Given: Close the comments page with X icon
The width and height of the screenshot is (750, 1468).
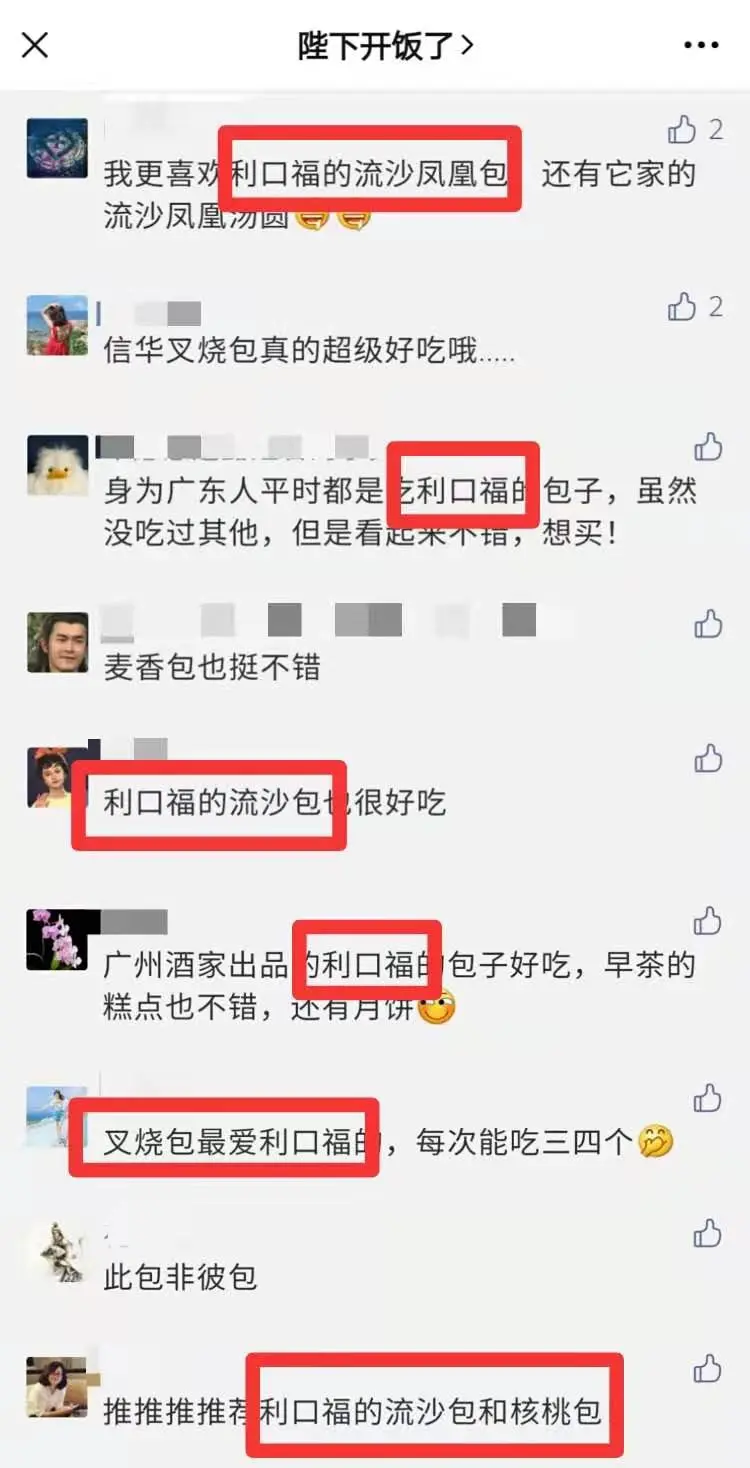Looking at the screenshot, I should (x=35, y=45).
